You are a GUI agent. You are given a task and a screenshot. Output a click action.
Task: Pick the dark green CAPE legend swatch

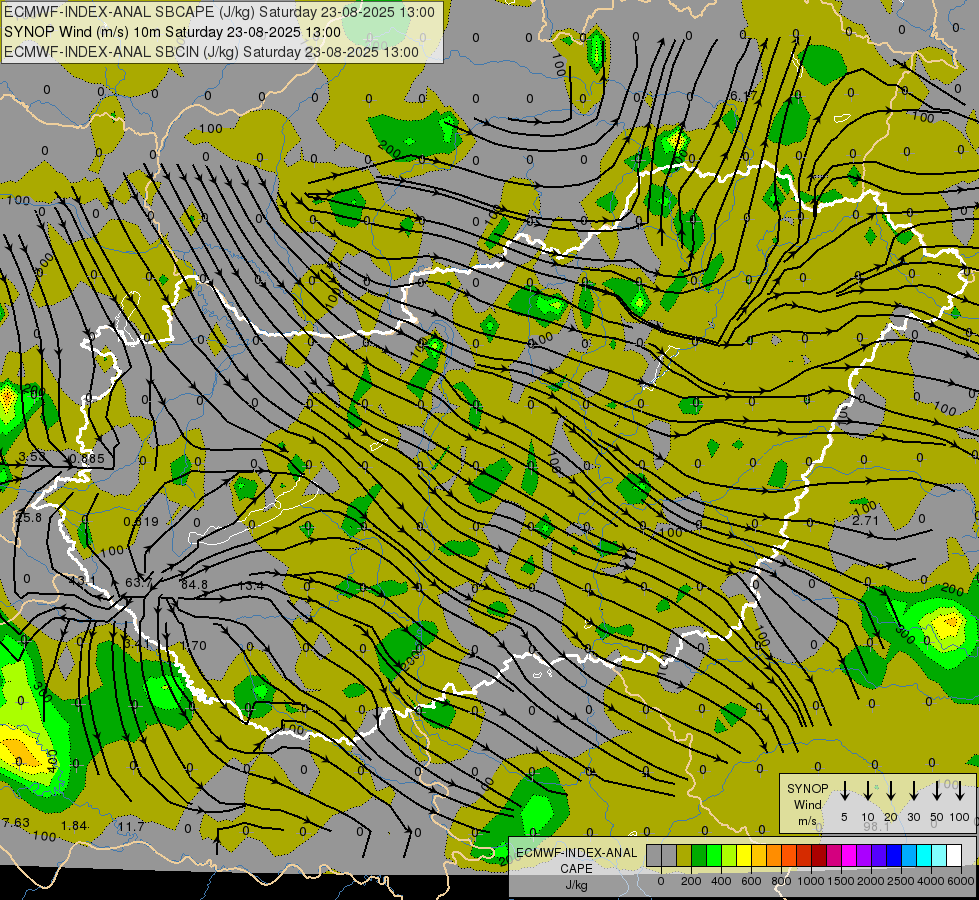point(699,855)
